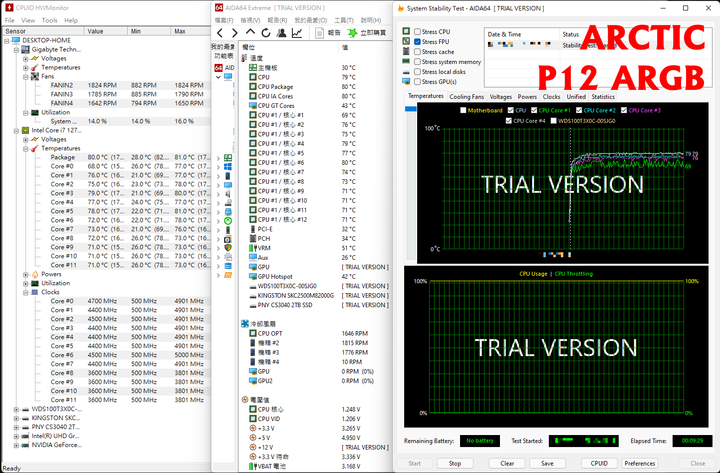
Task: Uncheck the Stress FPU checkbox
Action: (x=417, y=42)
